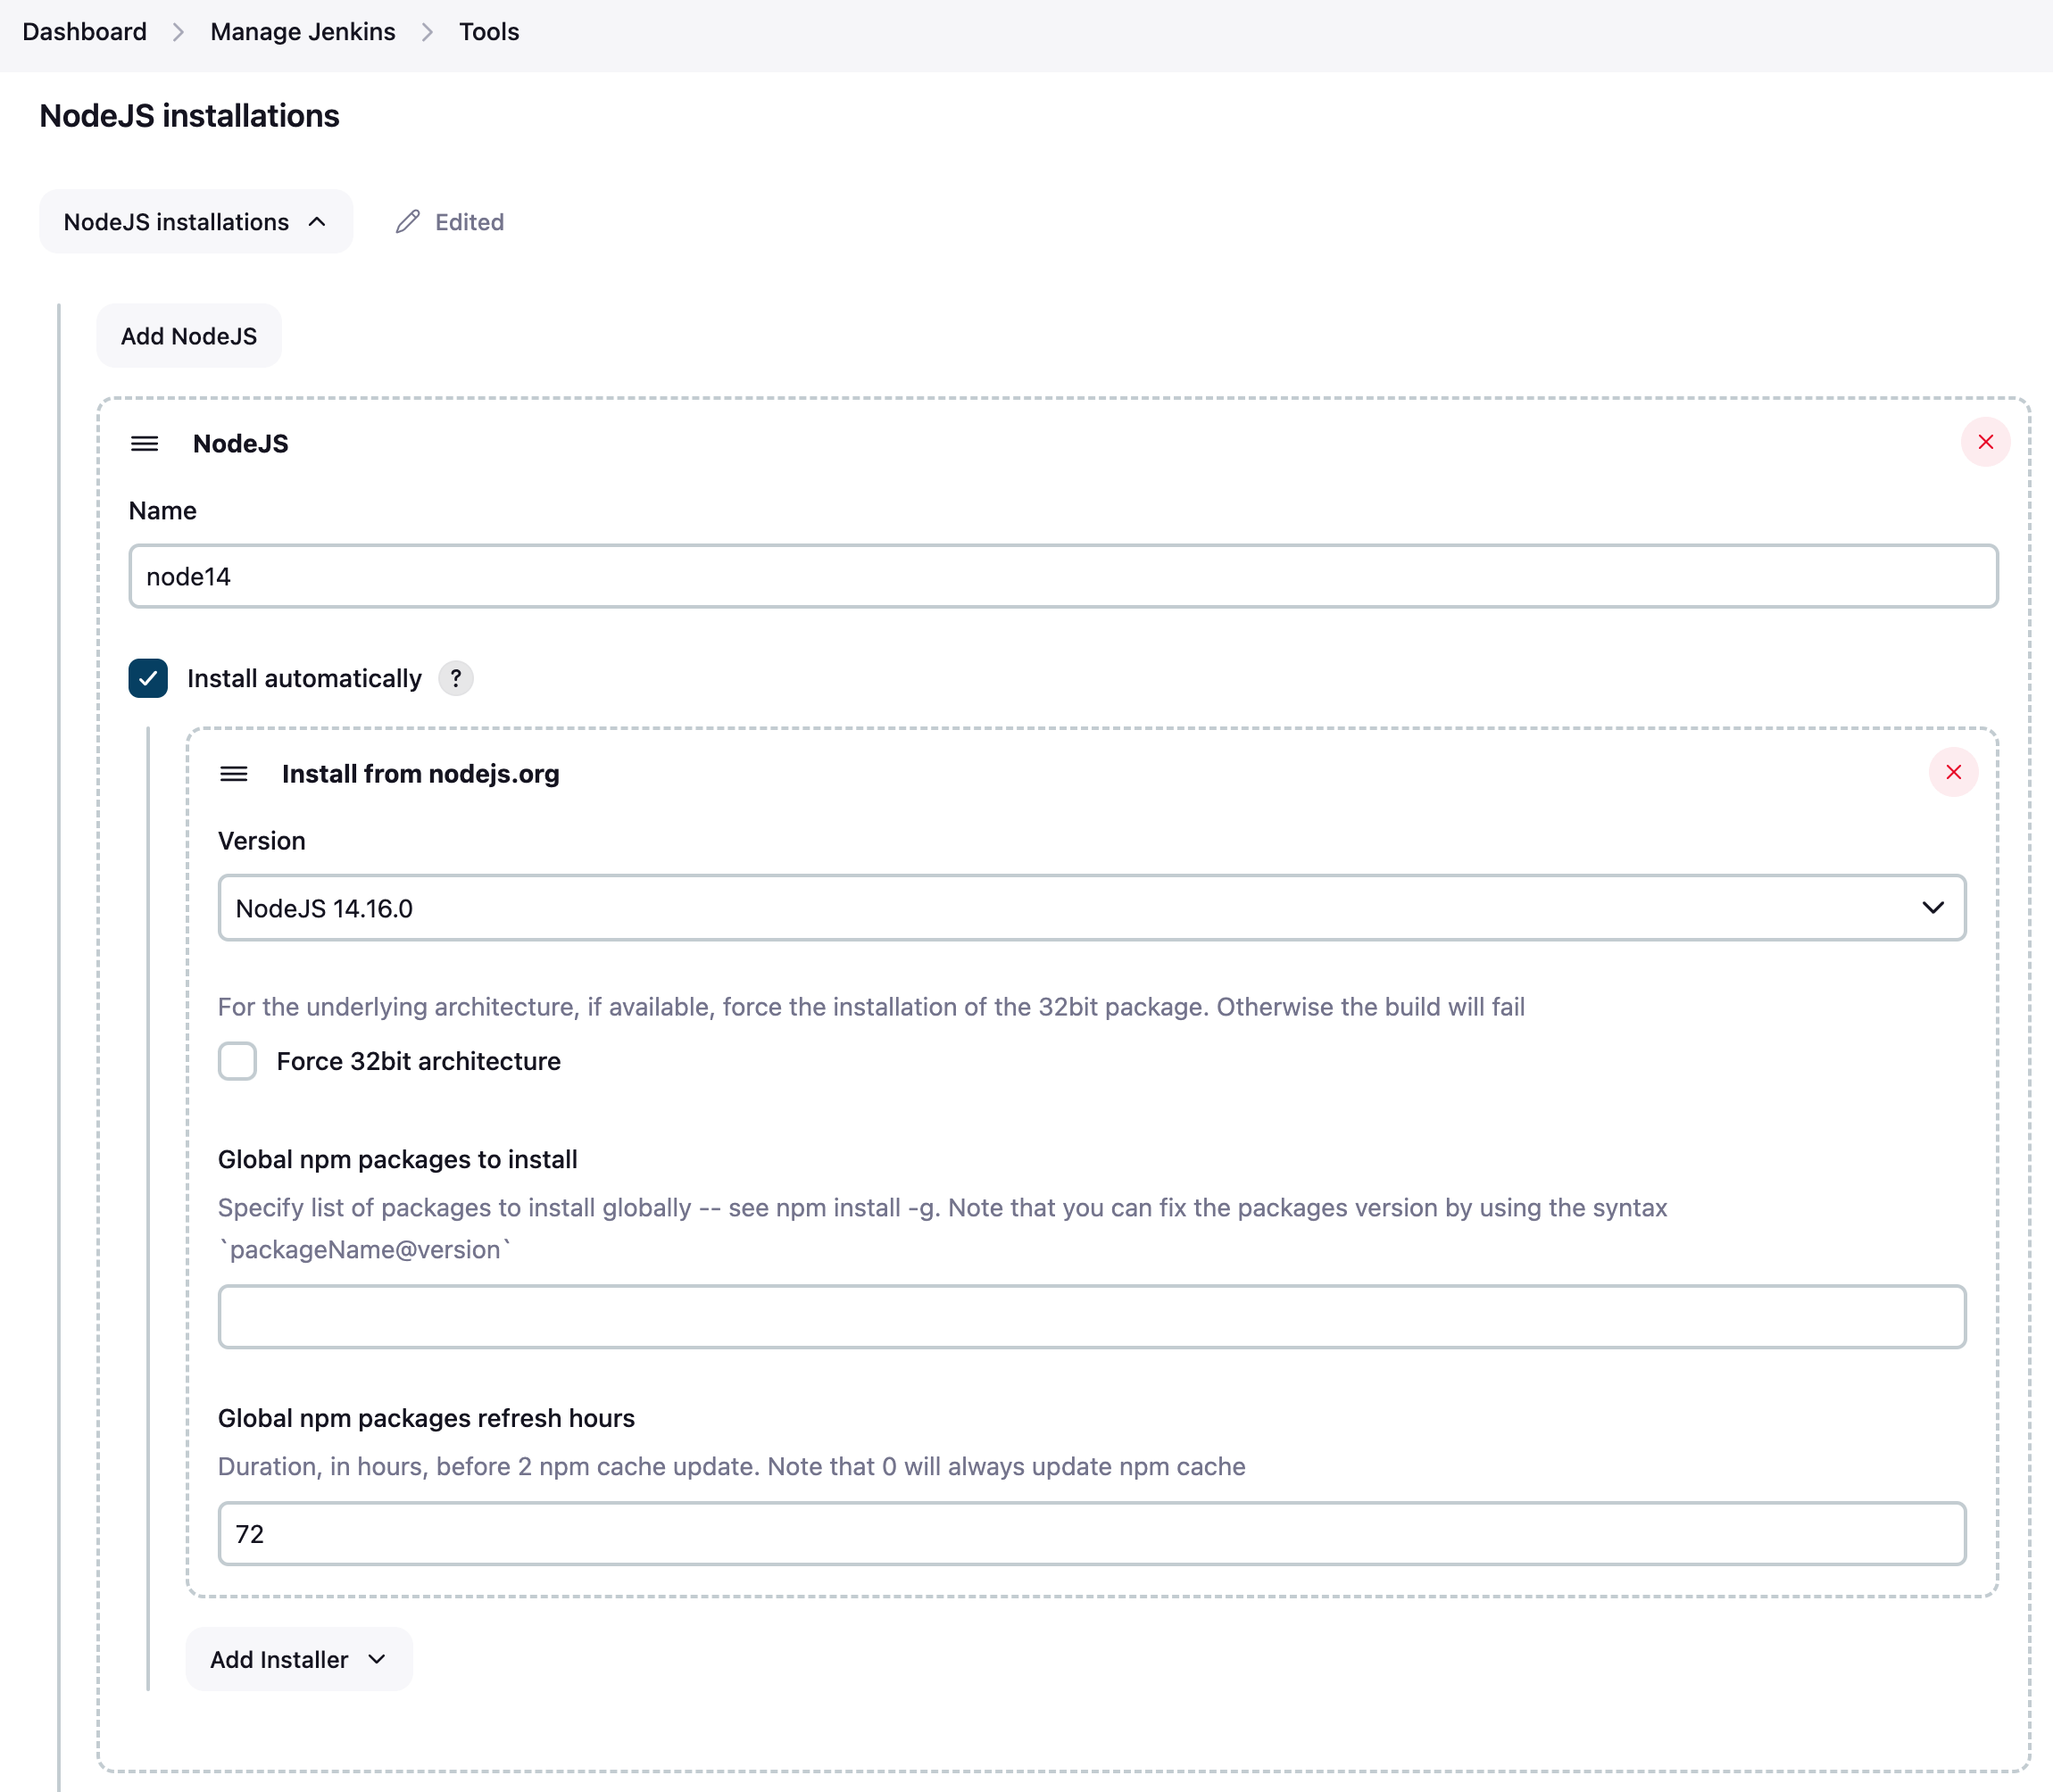Screen dimensions: 2053x1792
Task: Click the refresh hours field showing 72
Action: click(x=1090, y=1533)
